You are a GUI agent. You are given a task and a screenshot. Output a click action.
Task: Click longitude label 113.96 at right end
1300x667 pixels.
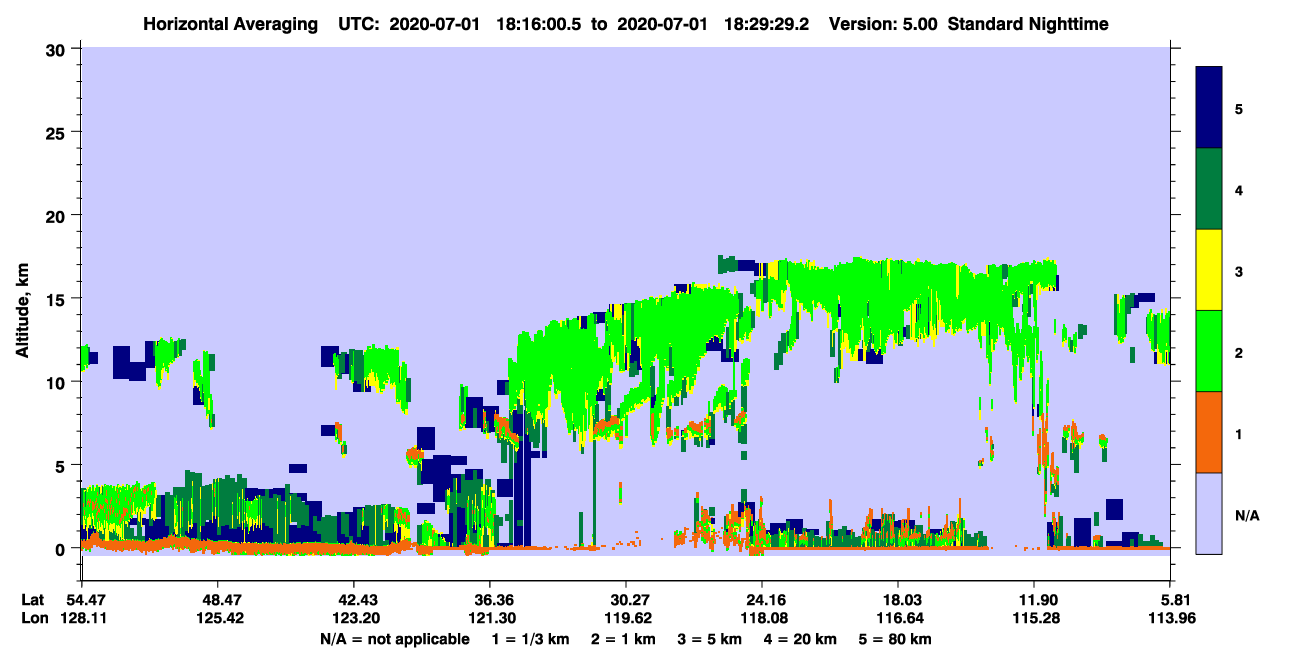click(1171, 618)
